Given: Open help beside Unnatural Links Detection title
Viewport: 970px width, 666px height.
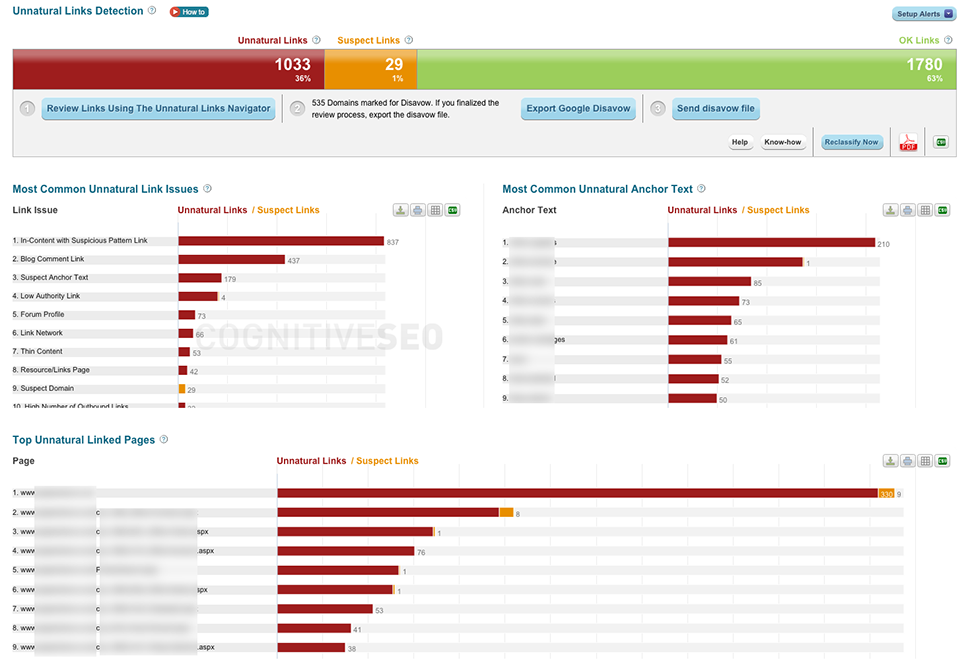Looking at the screenshot, I should (x=152, y=11).
